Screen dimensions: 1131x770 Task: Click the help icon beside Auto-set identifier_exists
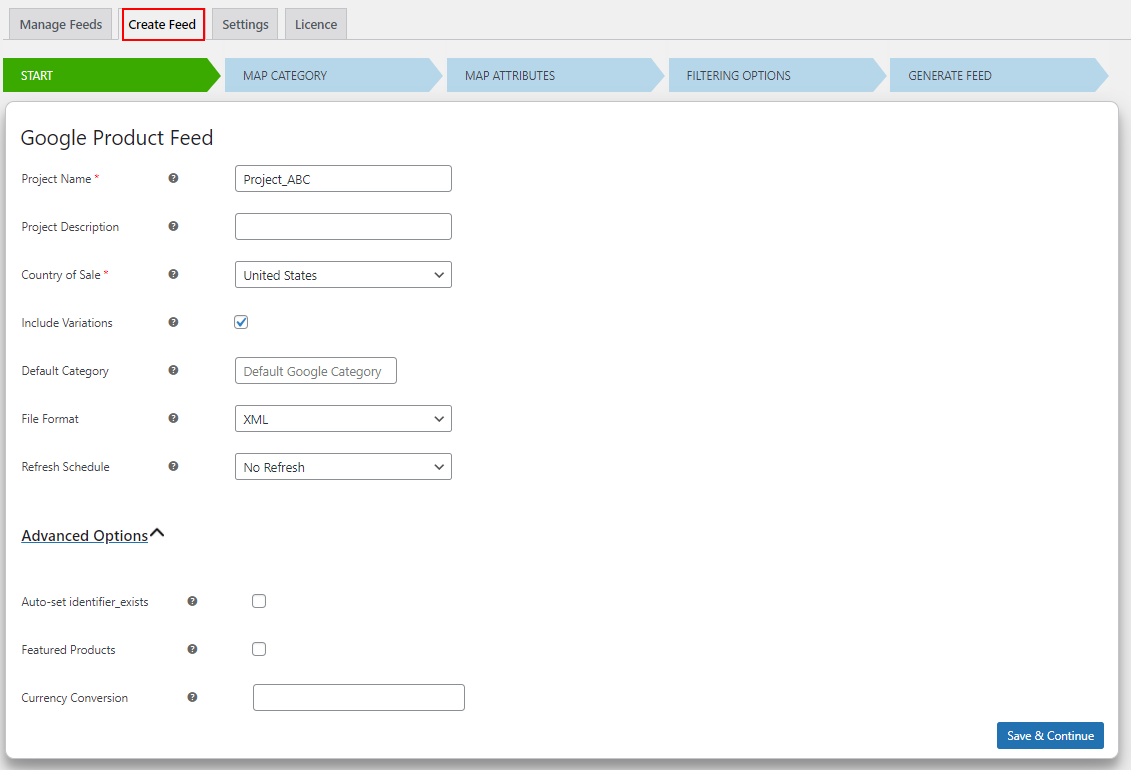coord(192,601)
